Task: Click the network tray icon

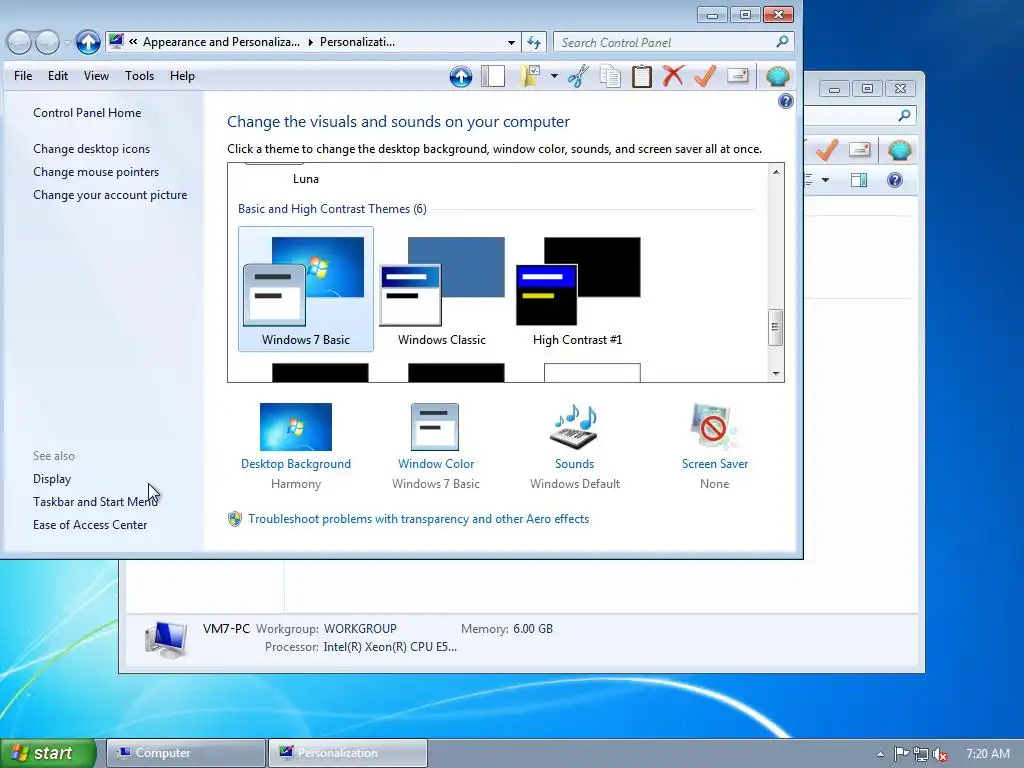Action: point(921,754)
